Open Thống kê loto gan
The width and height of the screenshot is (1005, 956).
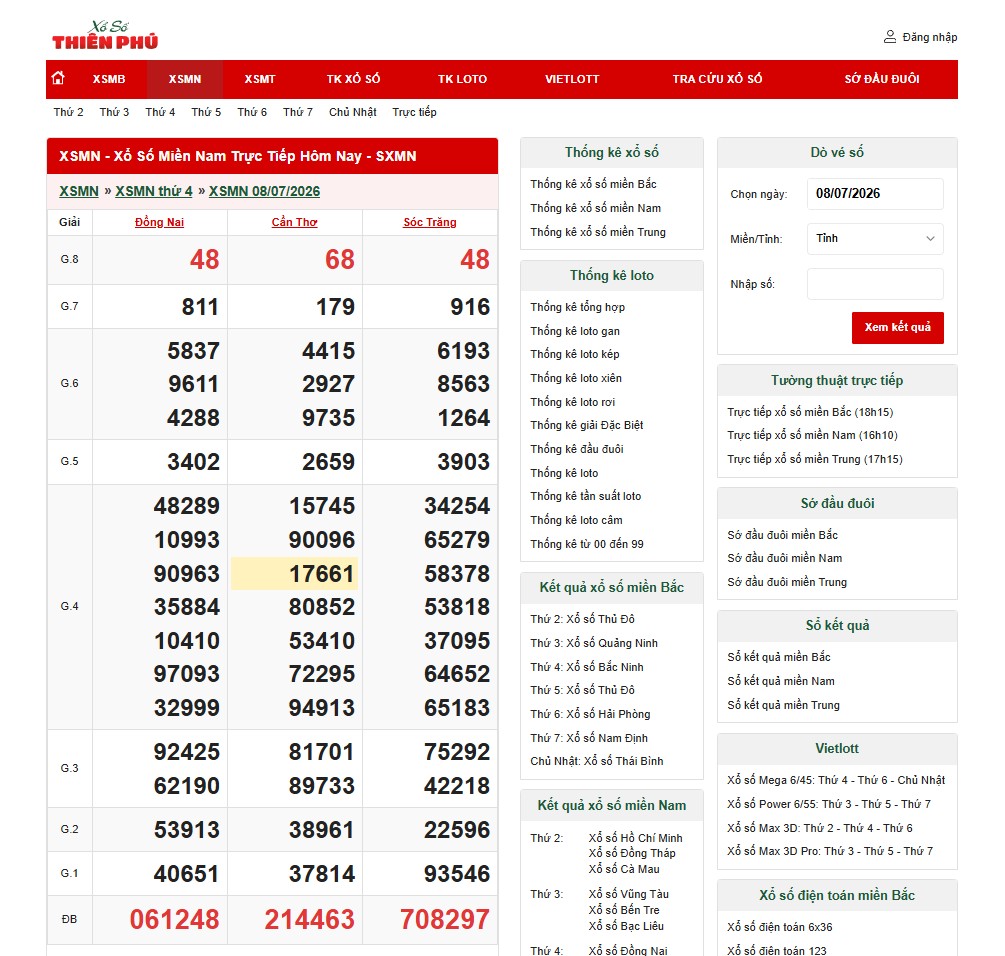coord(574,331)
